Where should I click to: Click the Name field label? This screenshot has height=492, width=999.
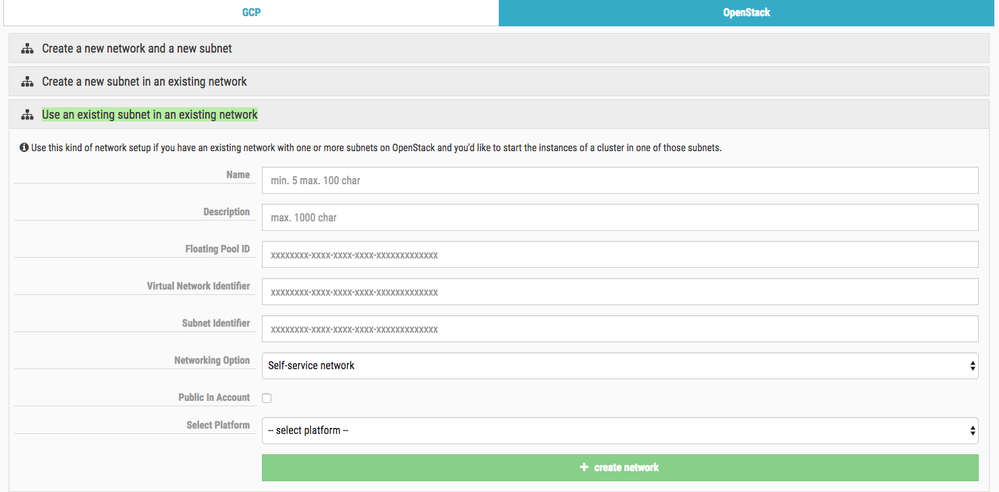pos(238,175)
